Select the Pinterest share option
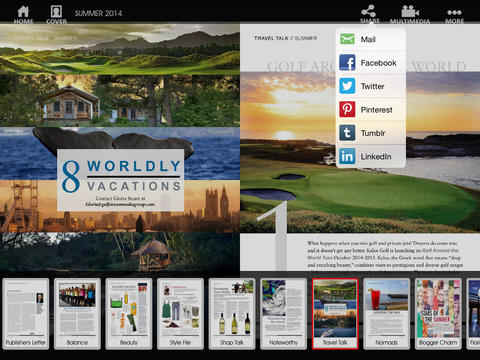 tap(371, 110)
